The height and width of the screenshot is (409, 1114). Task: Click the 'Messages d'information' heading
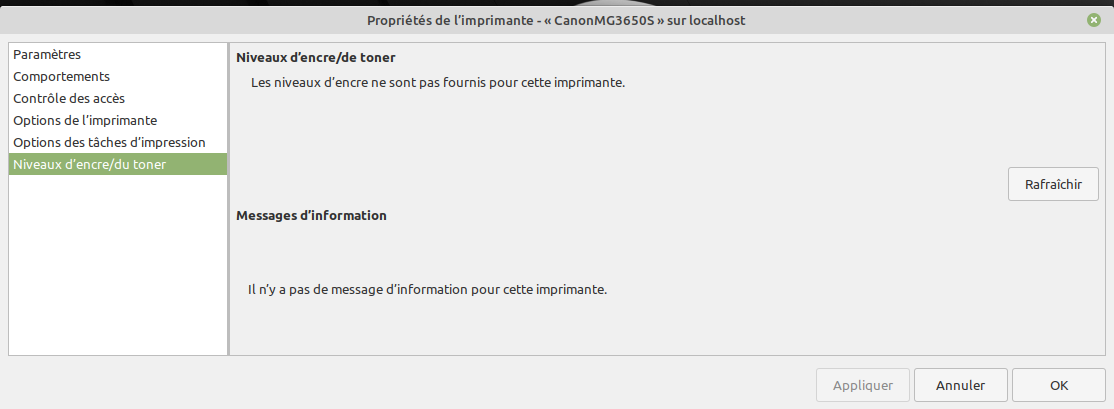[x=311, y=215]
